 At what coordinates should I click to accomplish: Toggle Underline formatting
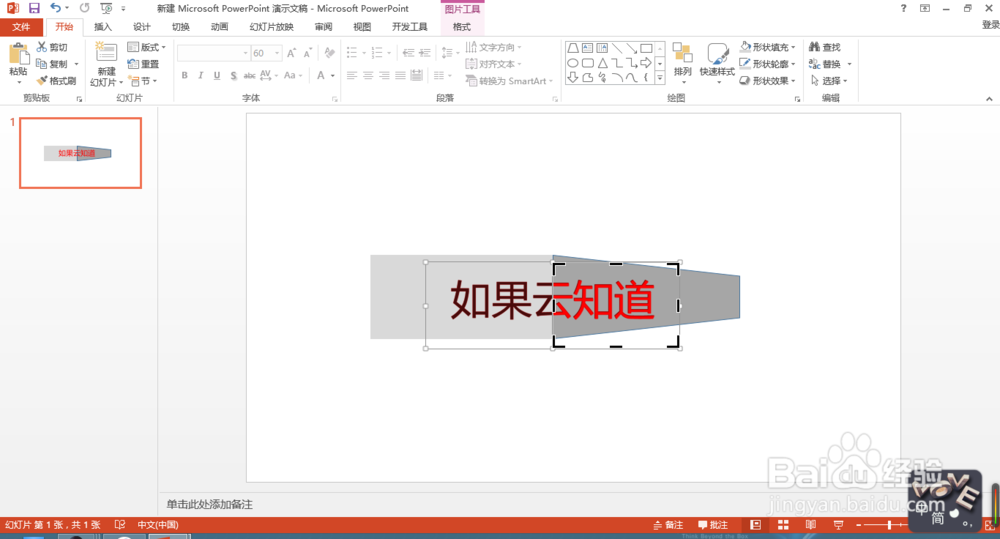pyautogui.click(x=217, y=75)
